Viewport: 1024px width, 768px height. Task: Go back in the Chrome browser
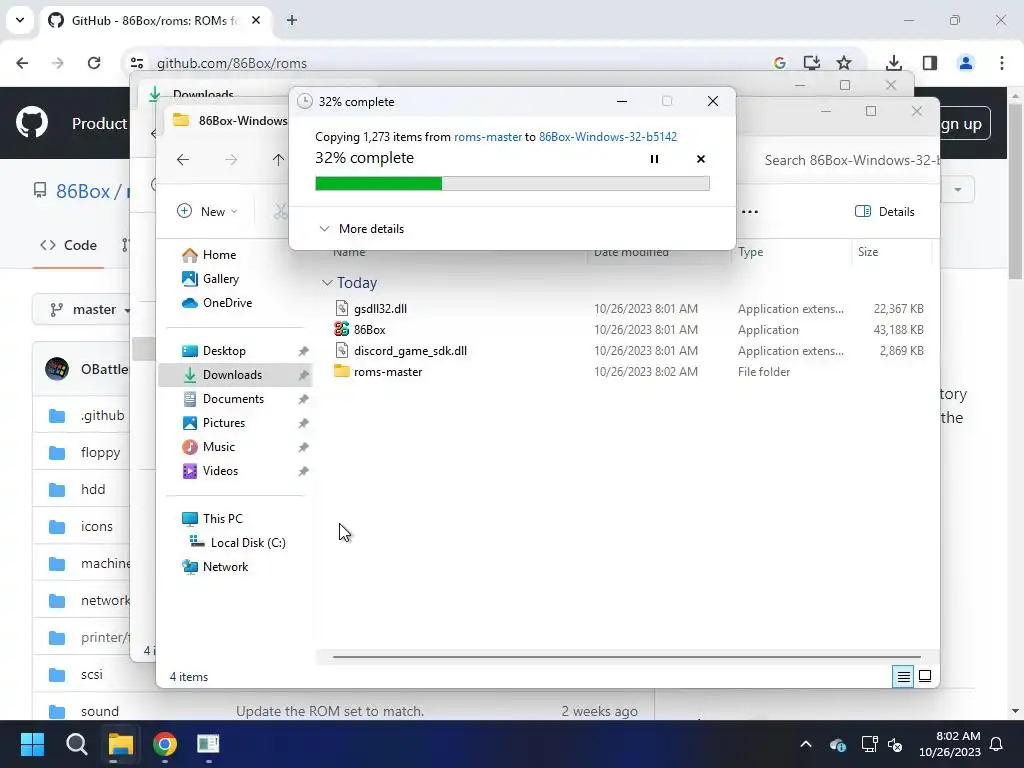click(22, 63)
